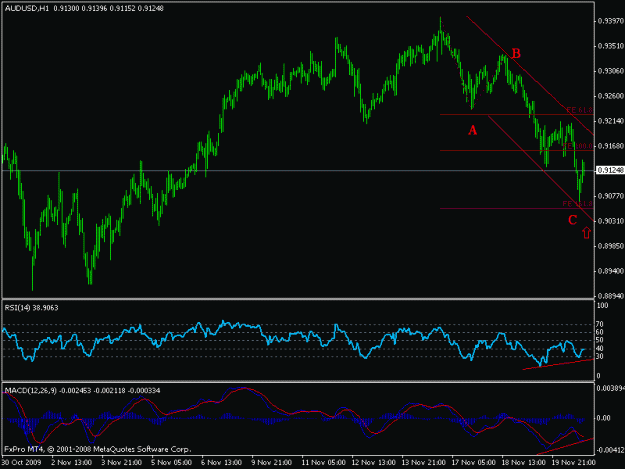Click the 30 Oct 2009 date label

[x=22, y=462]
